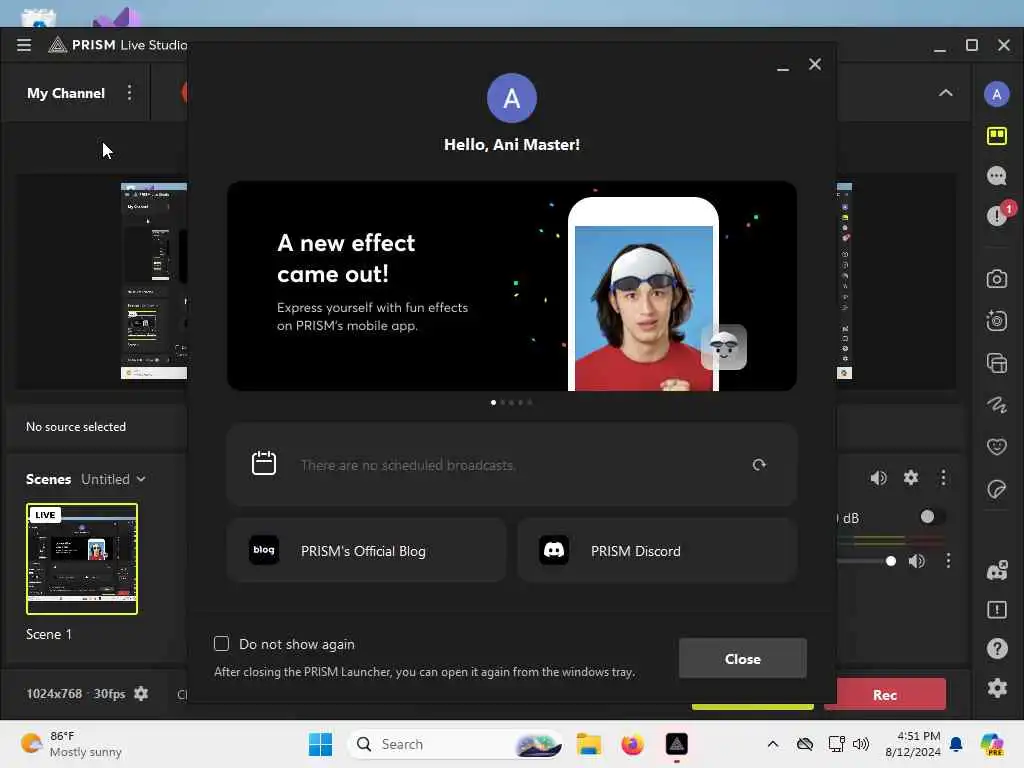Select the drawing pen scribble icon

997,405
